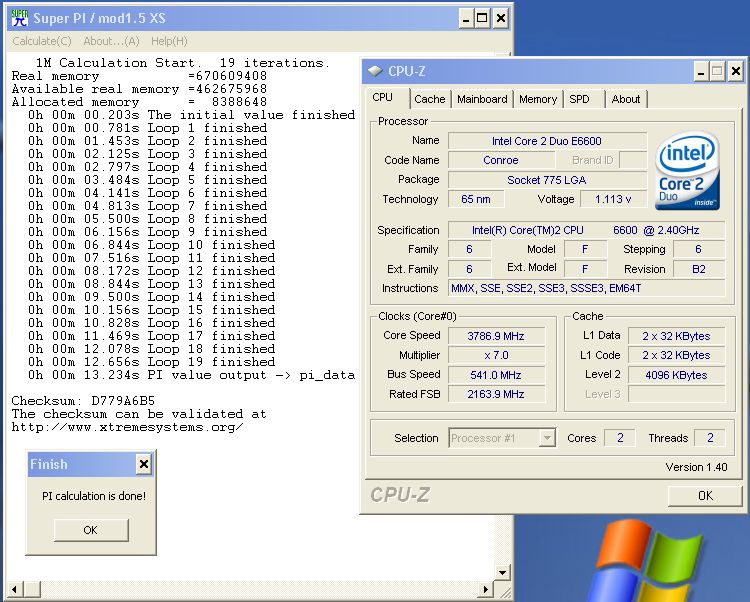Click the Super PI scroll down arrow
The height and width of the screenshot is (602, 750).
(502, 572)
